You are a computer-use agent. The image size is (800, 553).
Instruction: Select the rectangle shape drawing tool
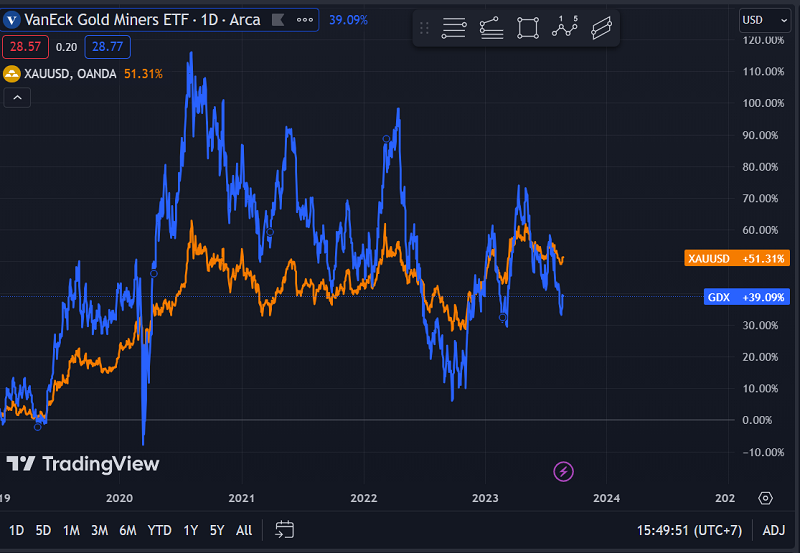(x=527, y=29)
